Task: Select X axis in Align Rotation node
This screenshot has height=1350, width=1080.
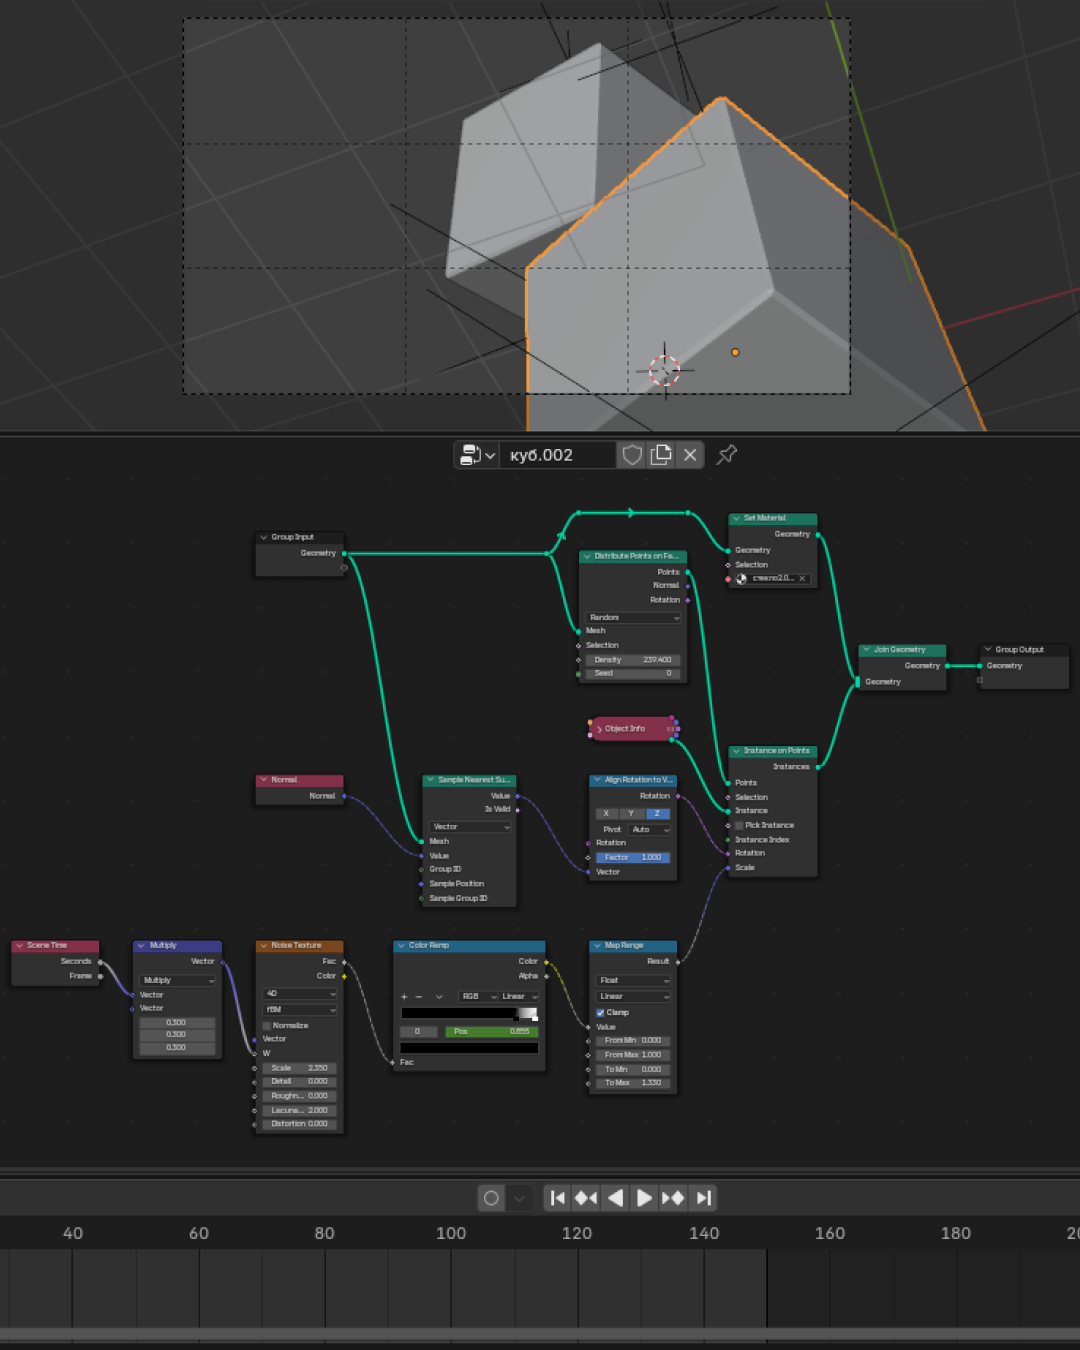Action: pos(606,813)
